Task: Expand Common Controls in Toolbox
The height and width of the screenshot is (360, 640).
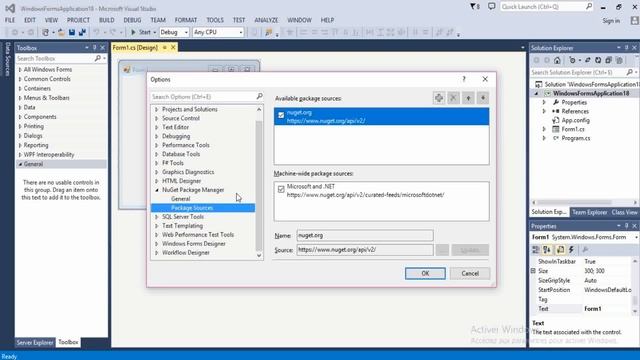Action: (x=20, y=79)
